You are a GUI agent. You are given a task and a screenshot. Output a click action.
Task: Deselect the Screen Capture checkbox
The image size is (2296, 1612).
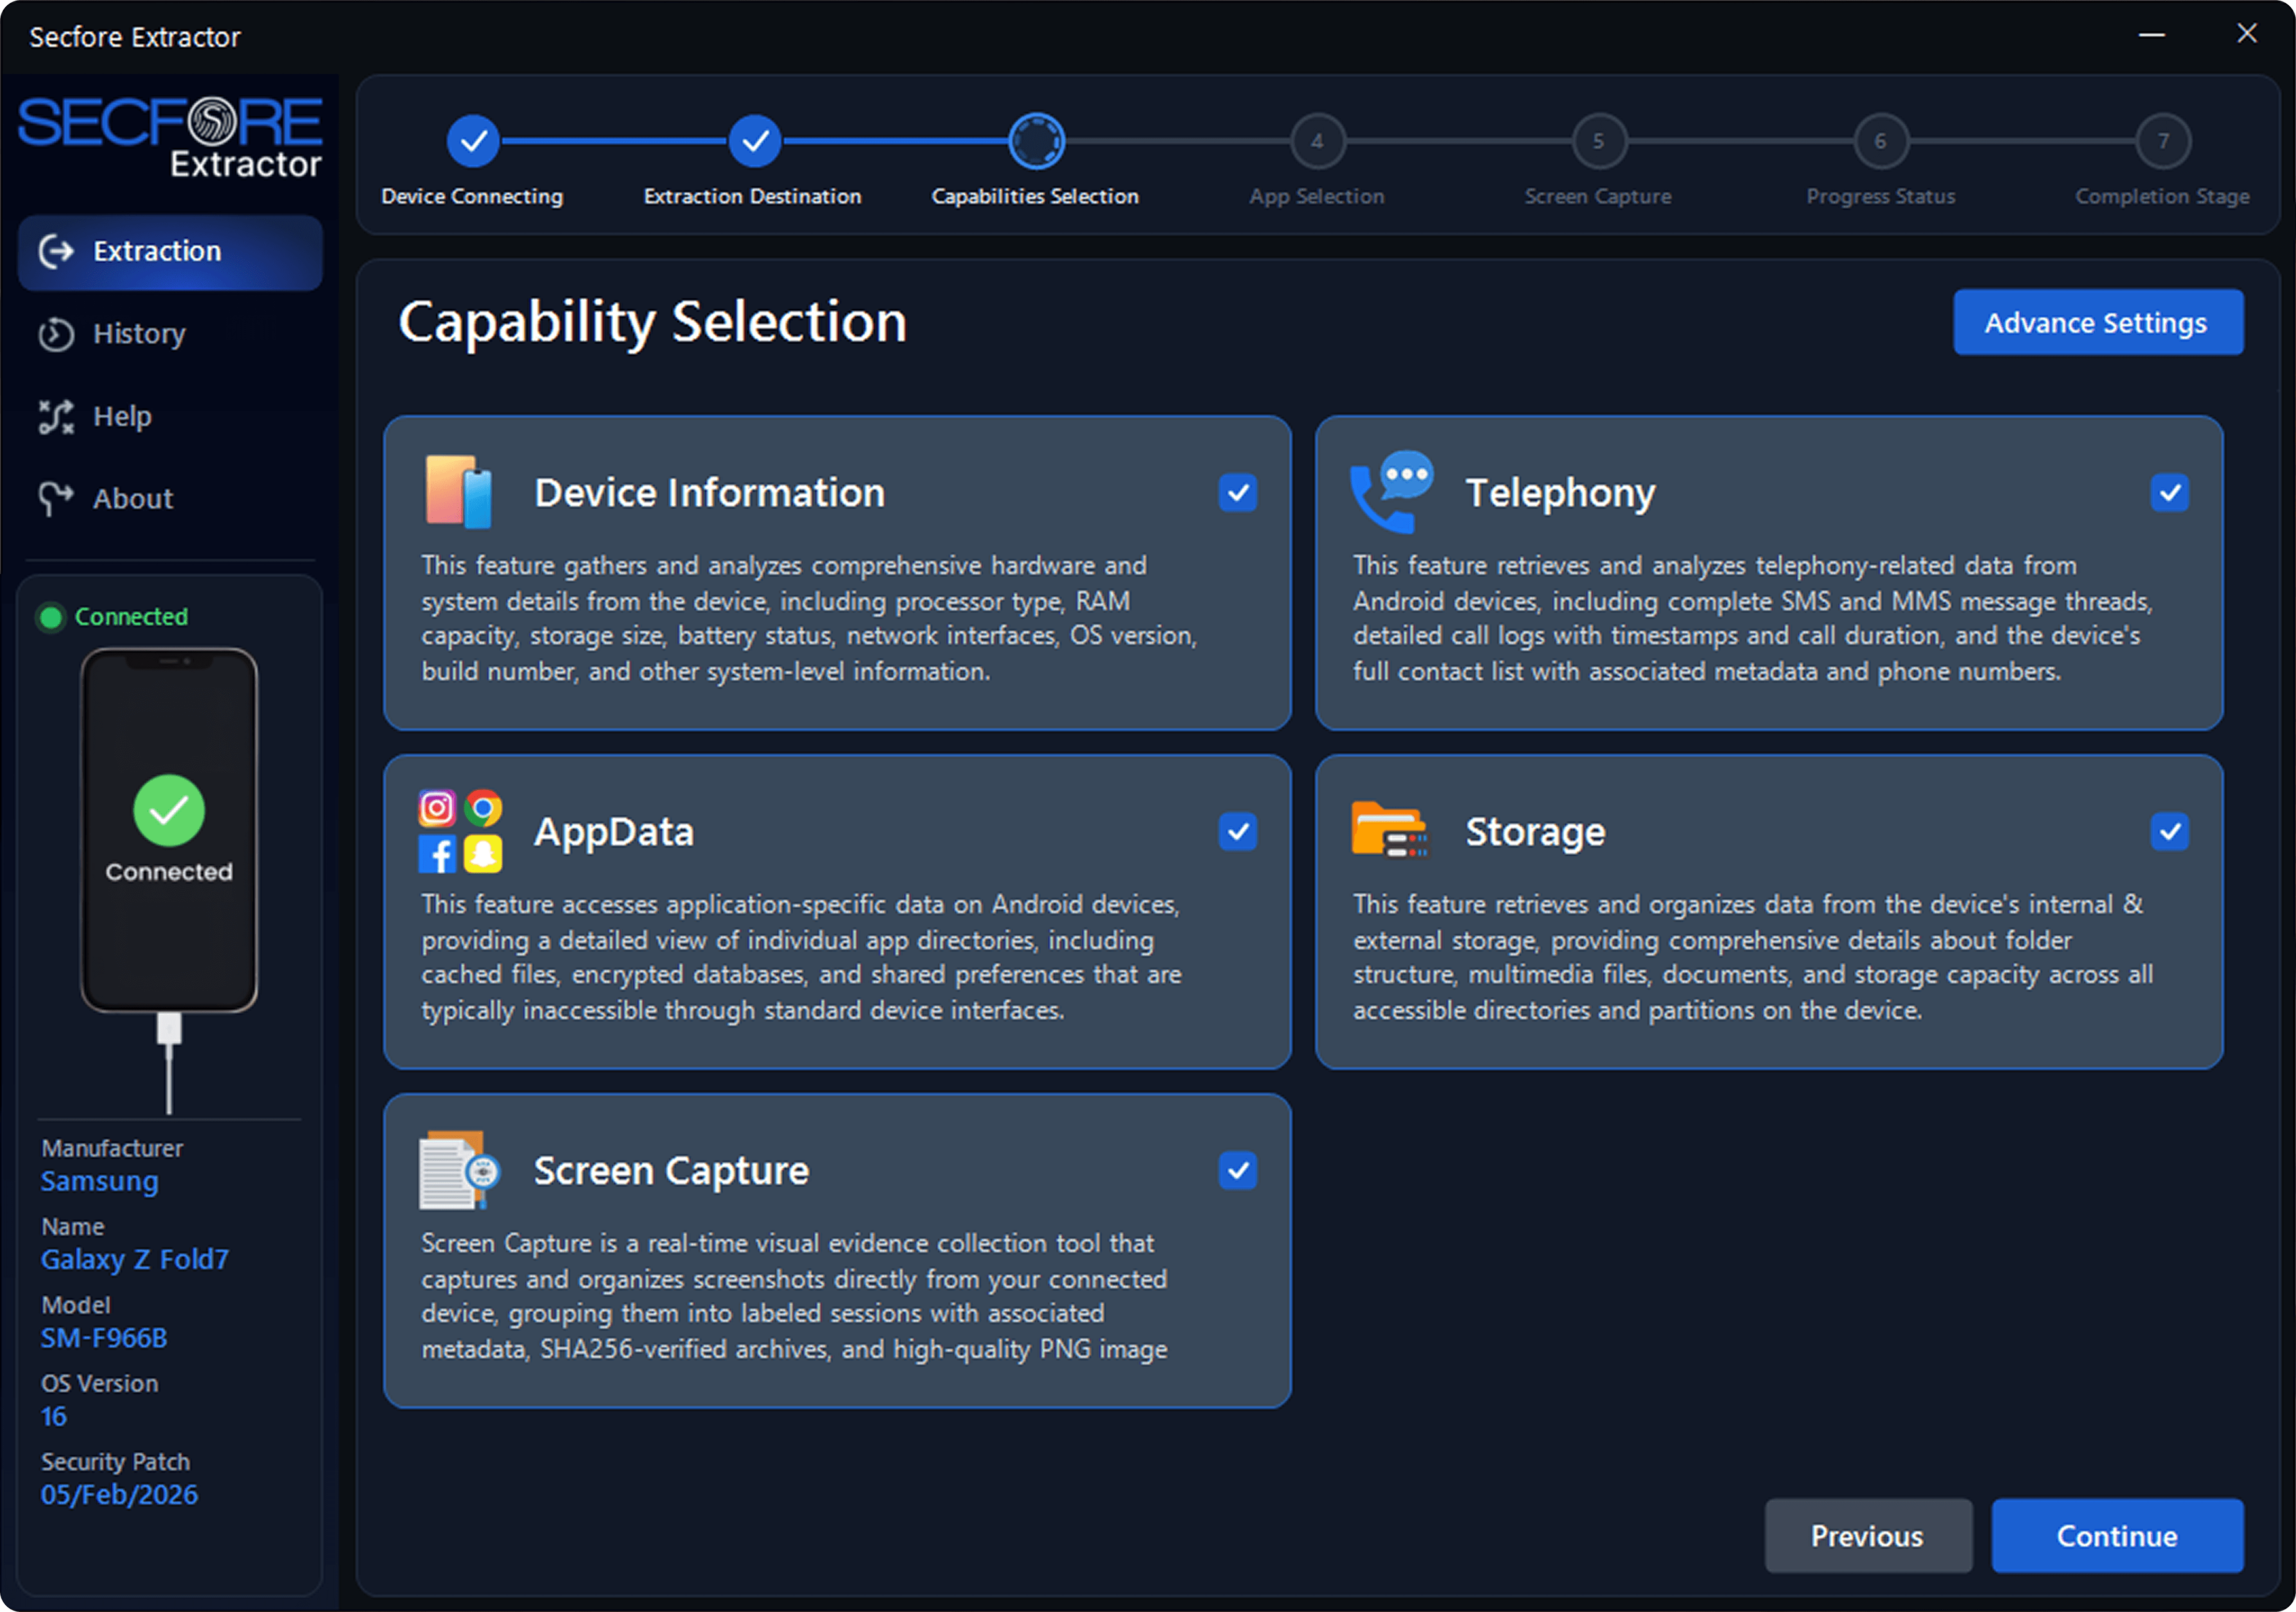pos(1237,1170)
